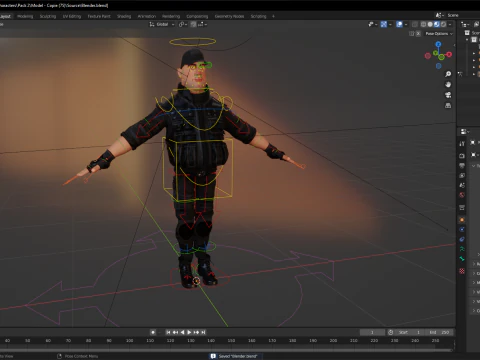Switch to the Animation workspace tab
This screenshot has width=480, height=360.
pos(147,16)
